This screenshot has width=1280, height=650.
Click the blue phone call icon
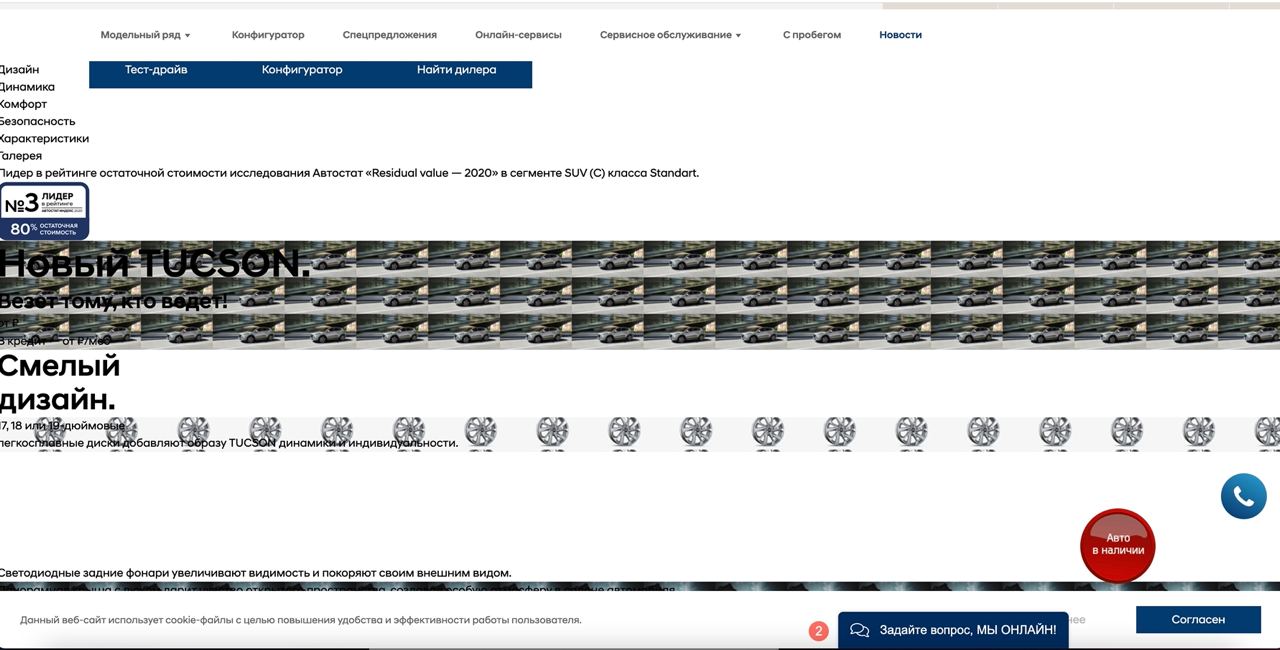point(1243,496)
